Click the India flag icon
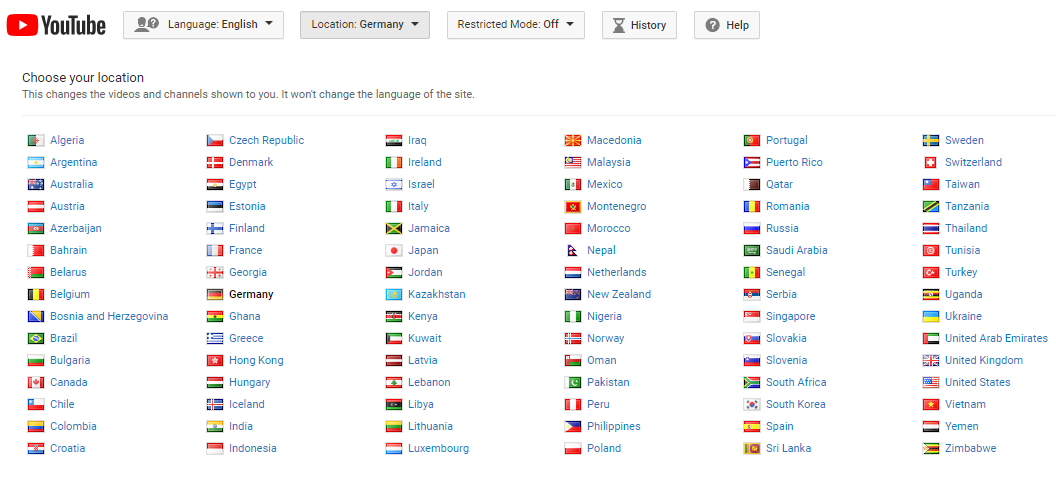The image size is (1056, 485). 215,426
